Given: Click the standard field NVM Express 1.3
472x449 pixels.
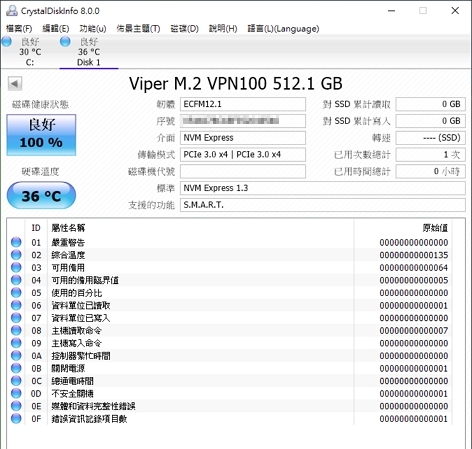Looking at the screenshot, I should click(323, 188).
